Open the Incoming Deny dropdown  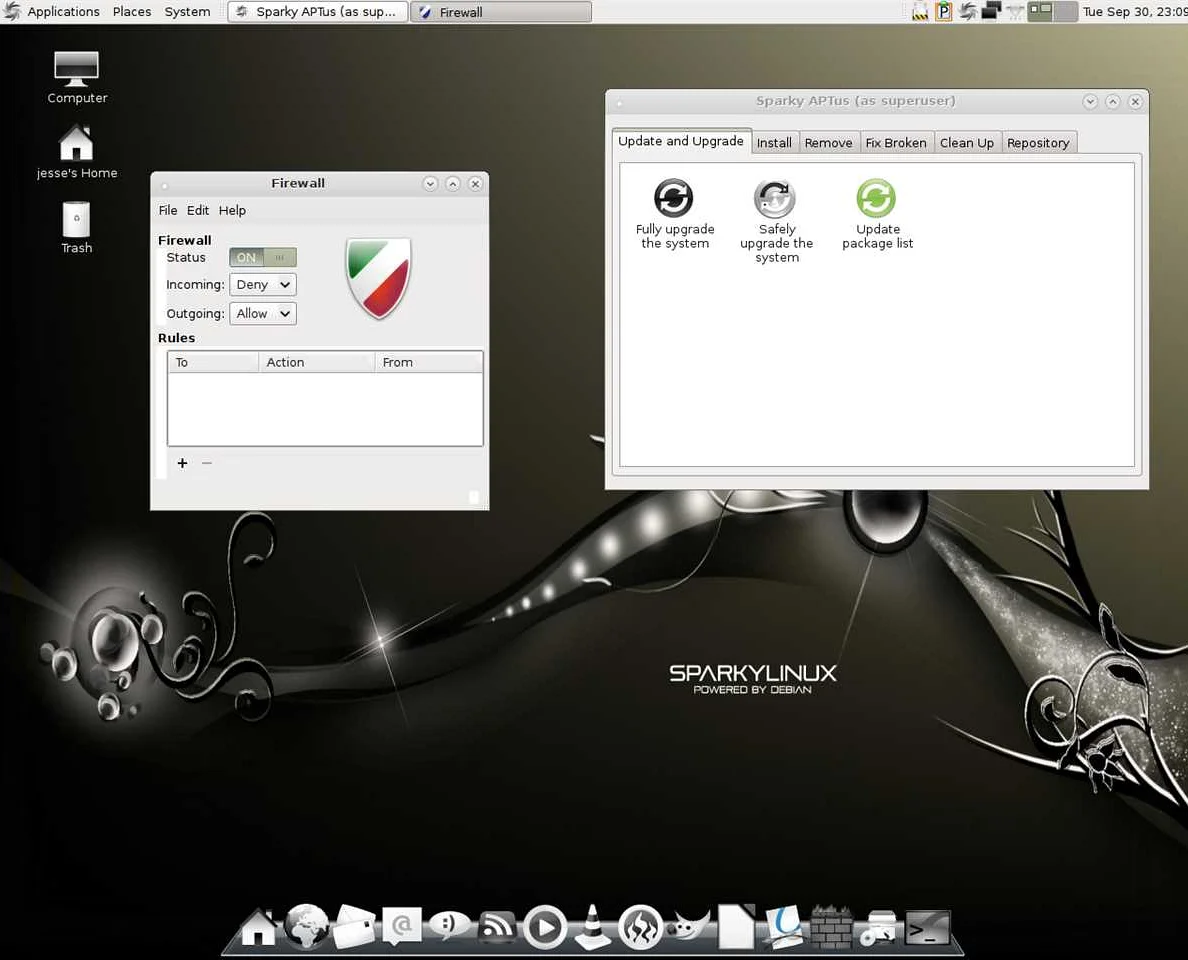[263, 285]
